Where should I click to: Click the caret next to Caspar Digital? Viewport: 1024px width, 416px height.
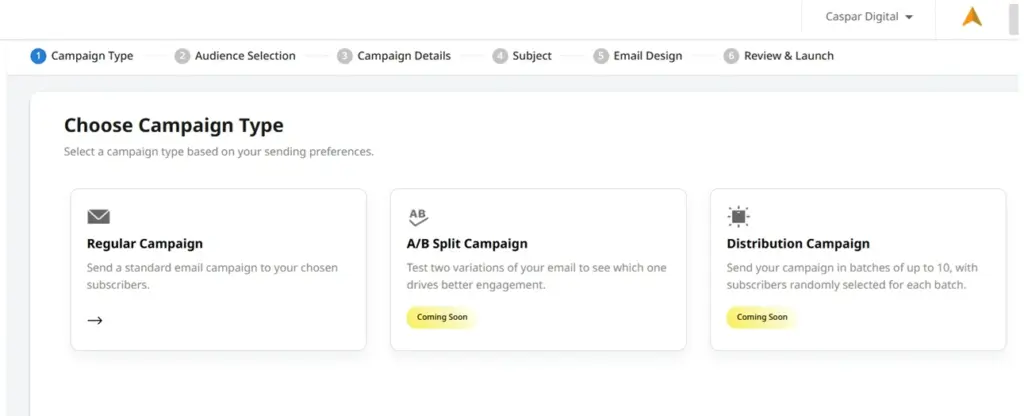click(x=908, y=18)
